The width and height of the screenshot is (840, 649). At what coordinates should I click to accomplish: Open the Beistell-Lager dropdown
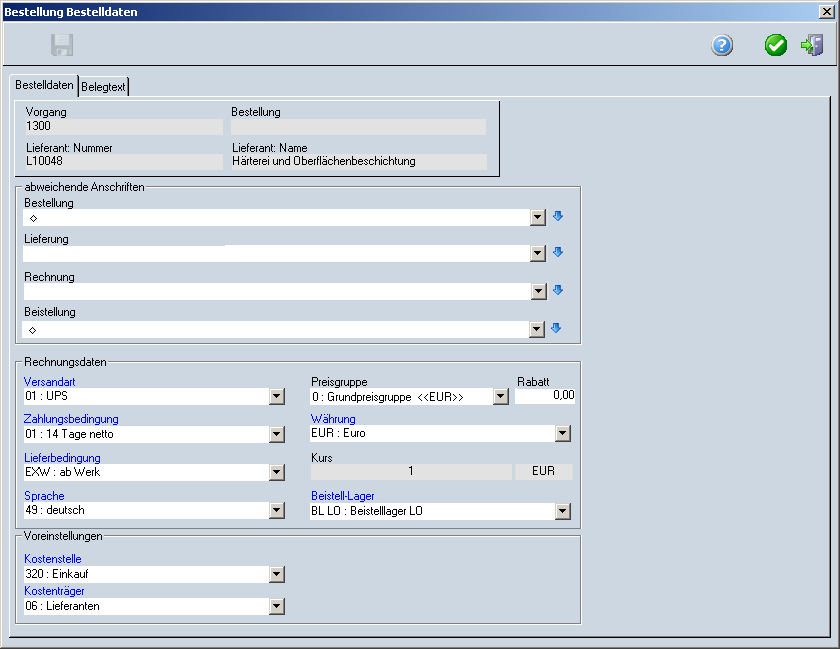click(562, 512)
